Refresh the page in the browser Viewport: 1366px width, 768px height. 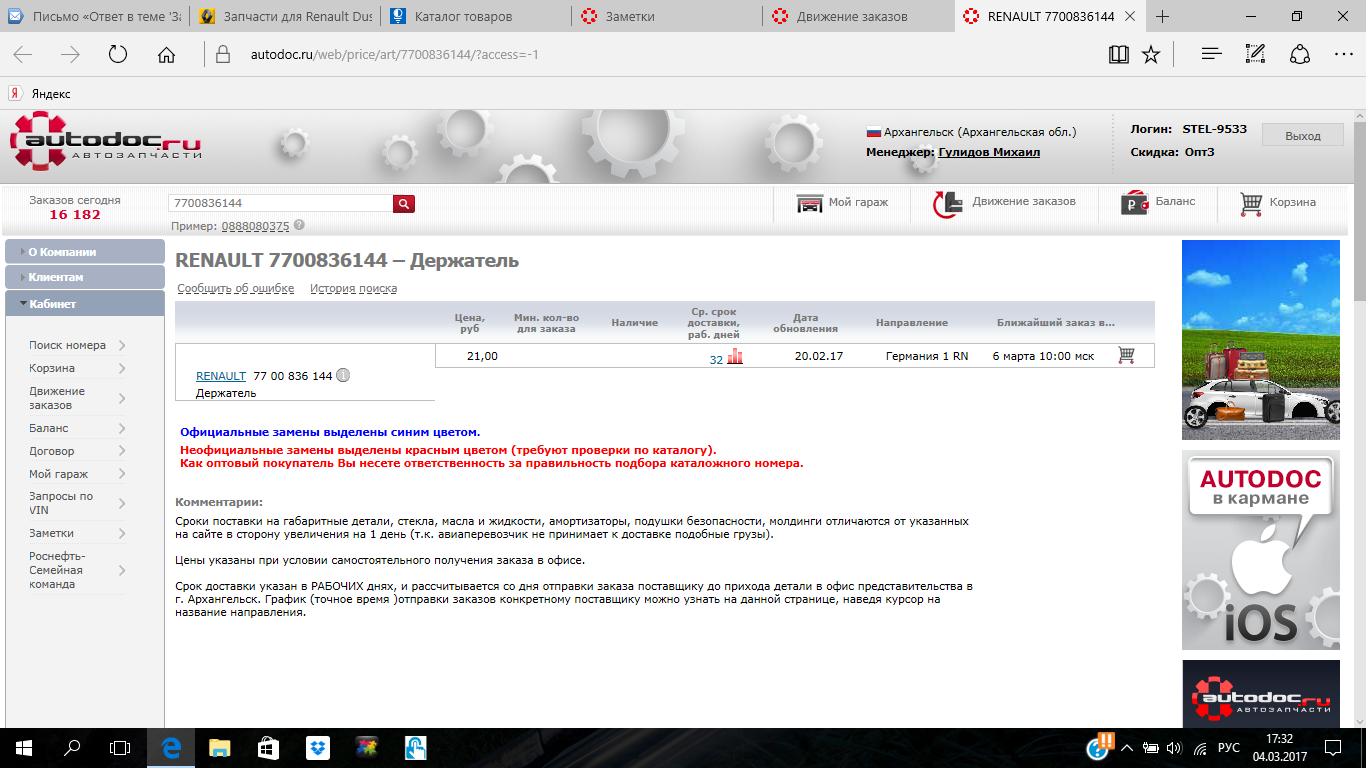click(x=118, y=55)
